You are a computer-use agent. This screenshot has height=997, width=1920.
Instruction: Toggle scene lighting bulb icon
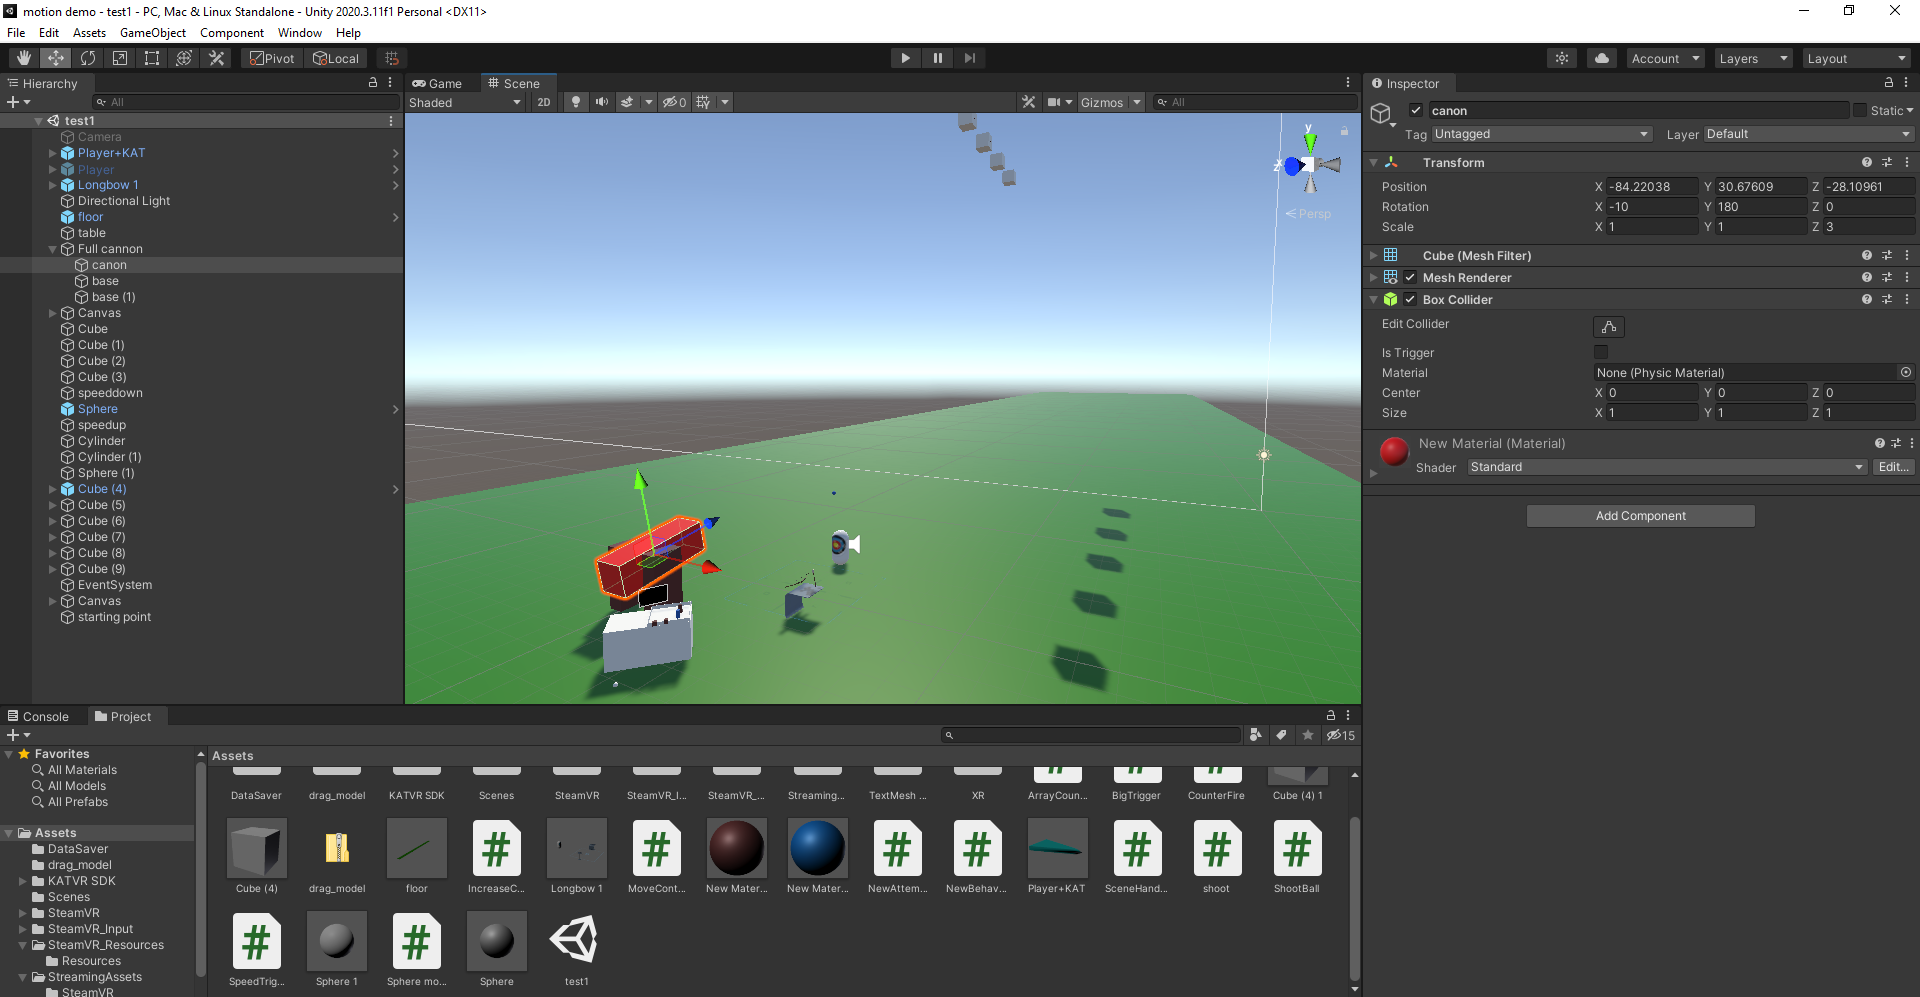point(575,102)
